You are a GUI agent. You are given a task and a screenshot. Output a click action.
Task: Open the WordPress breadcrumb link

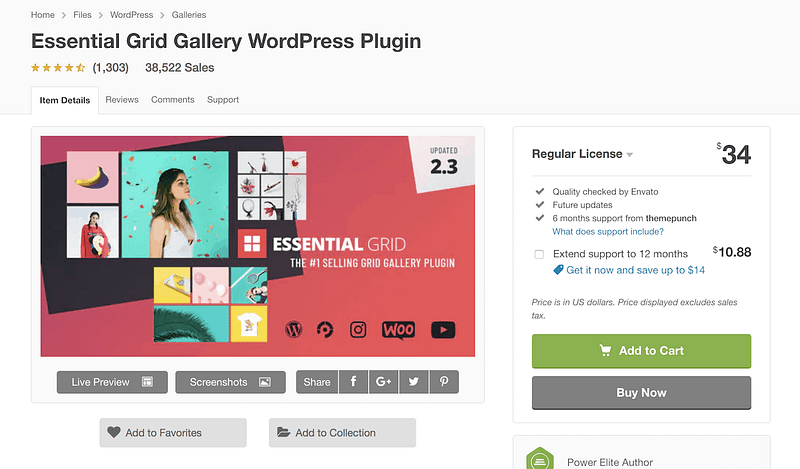pos(132,15)
